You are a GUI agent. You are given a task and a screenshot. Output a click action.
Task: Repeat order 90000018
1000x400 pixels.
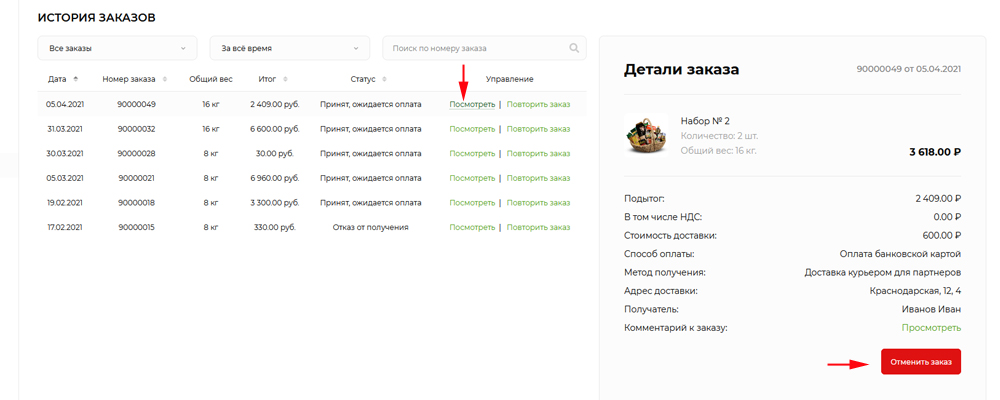(x=538, y=203)
